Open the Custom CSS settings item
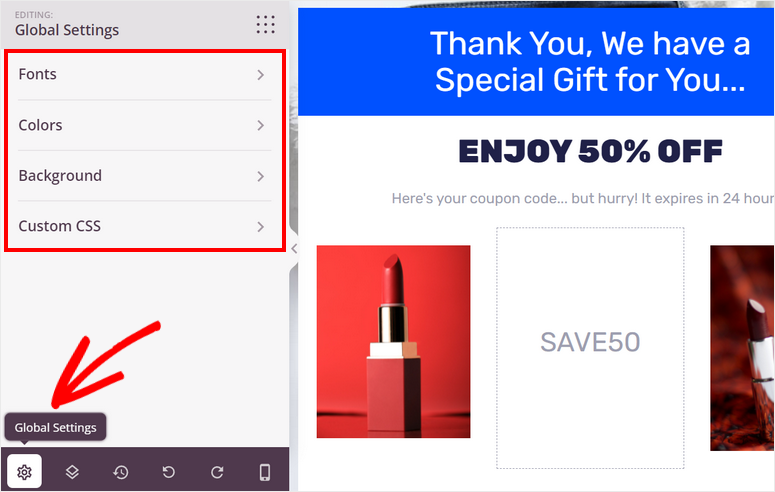The height and width of the screenshot is (492, 775). (145, 226)
